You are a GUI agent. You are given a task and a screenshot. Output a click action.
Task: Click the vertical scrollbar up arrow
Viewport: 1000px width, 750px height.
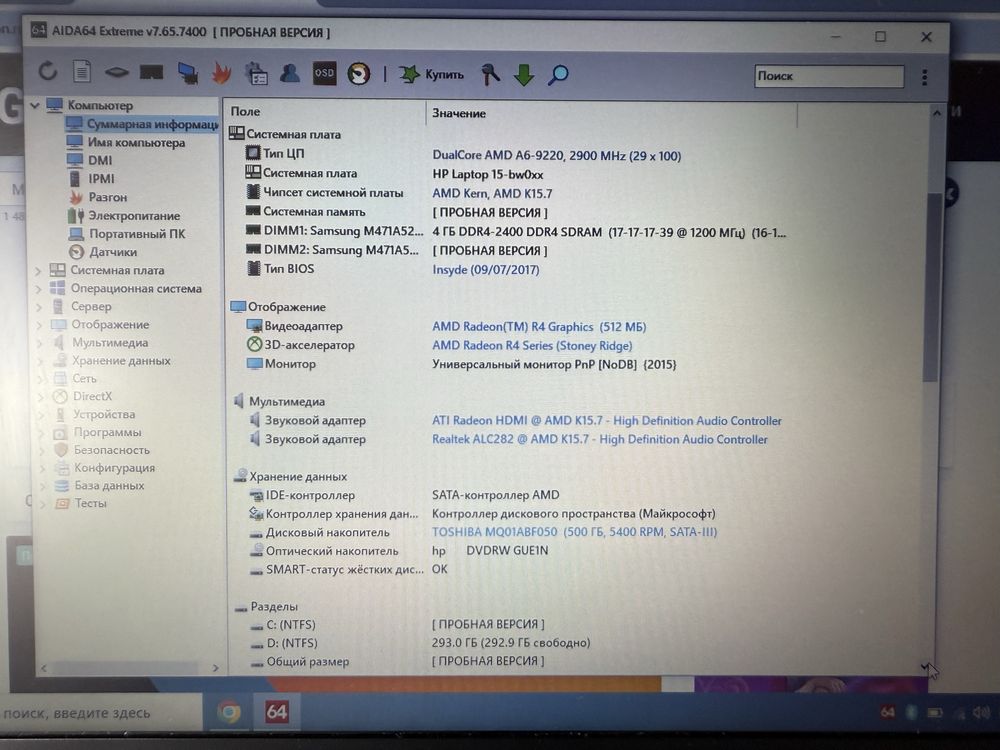tap(936, 114)
